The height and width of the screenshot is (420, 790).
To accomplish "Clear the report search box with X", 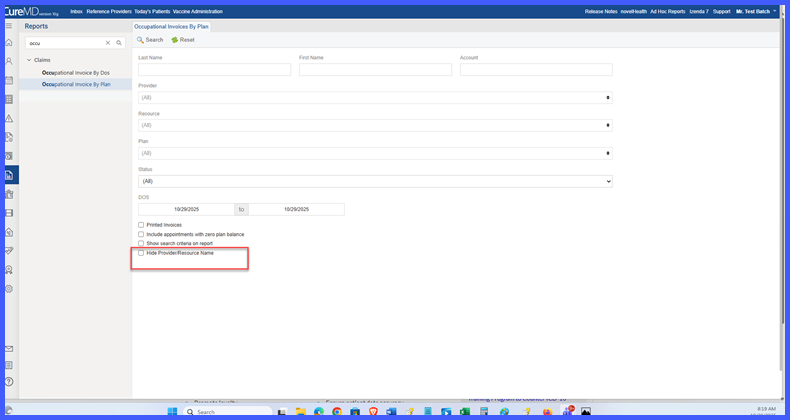I will tap(108, 43).
